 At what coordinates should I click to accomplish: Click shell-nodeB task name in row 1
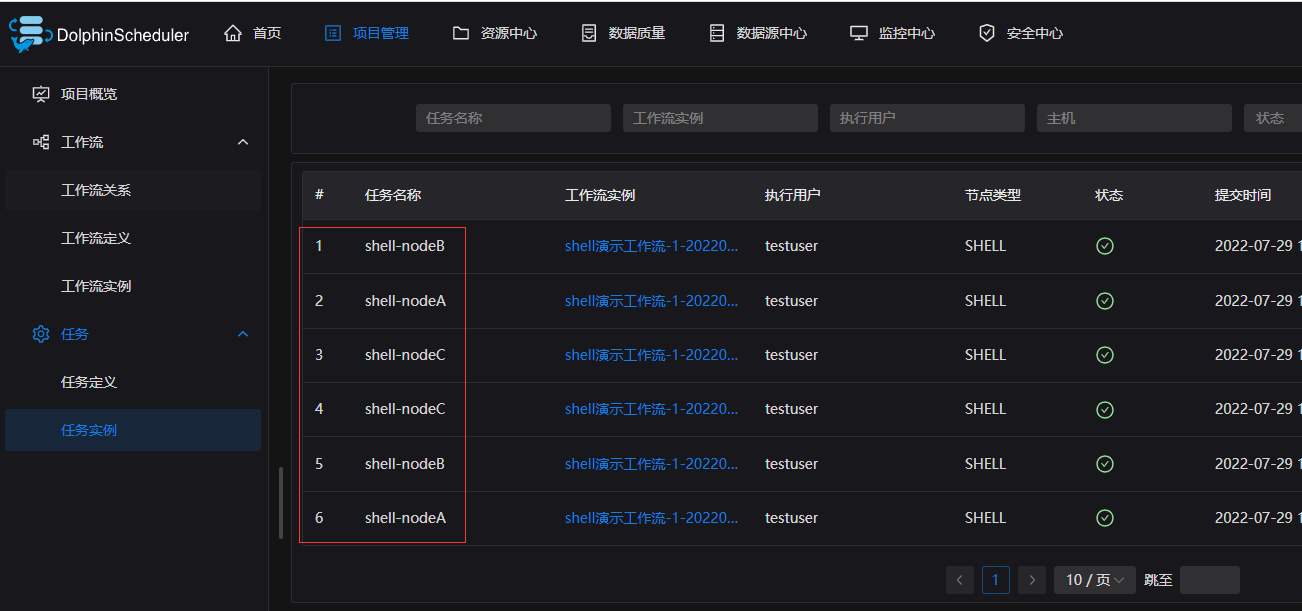click(405, 246)
